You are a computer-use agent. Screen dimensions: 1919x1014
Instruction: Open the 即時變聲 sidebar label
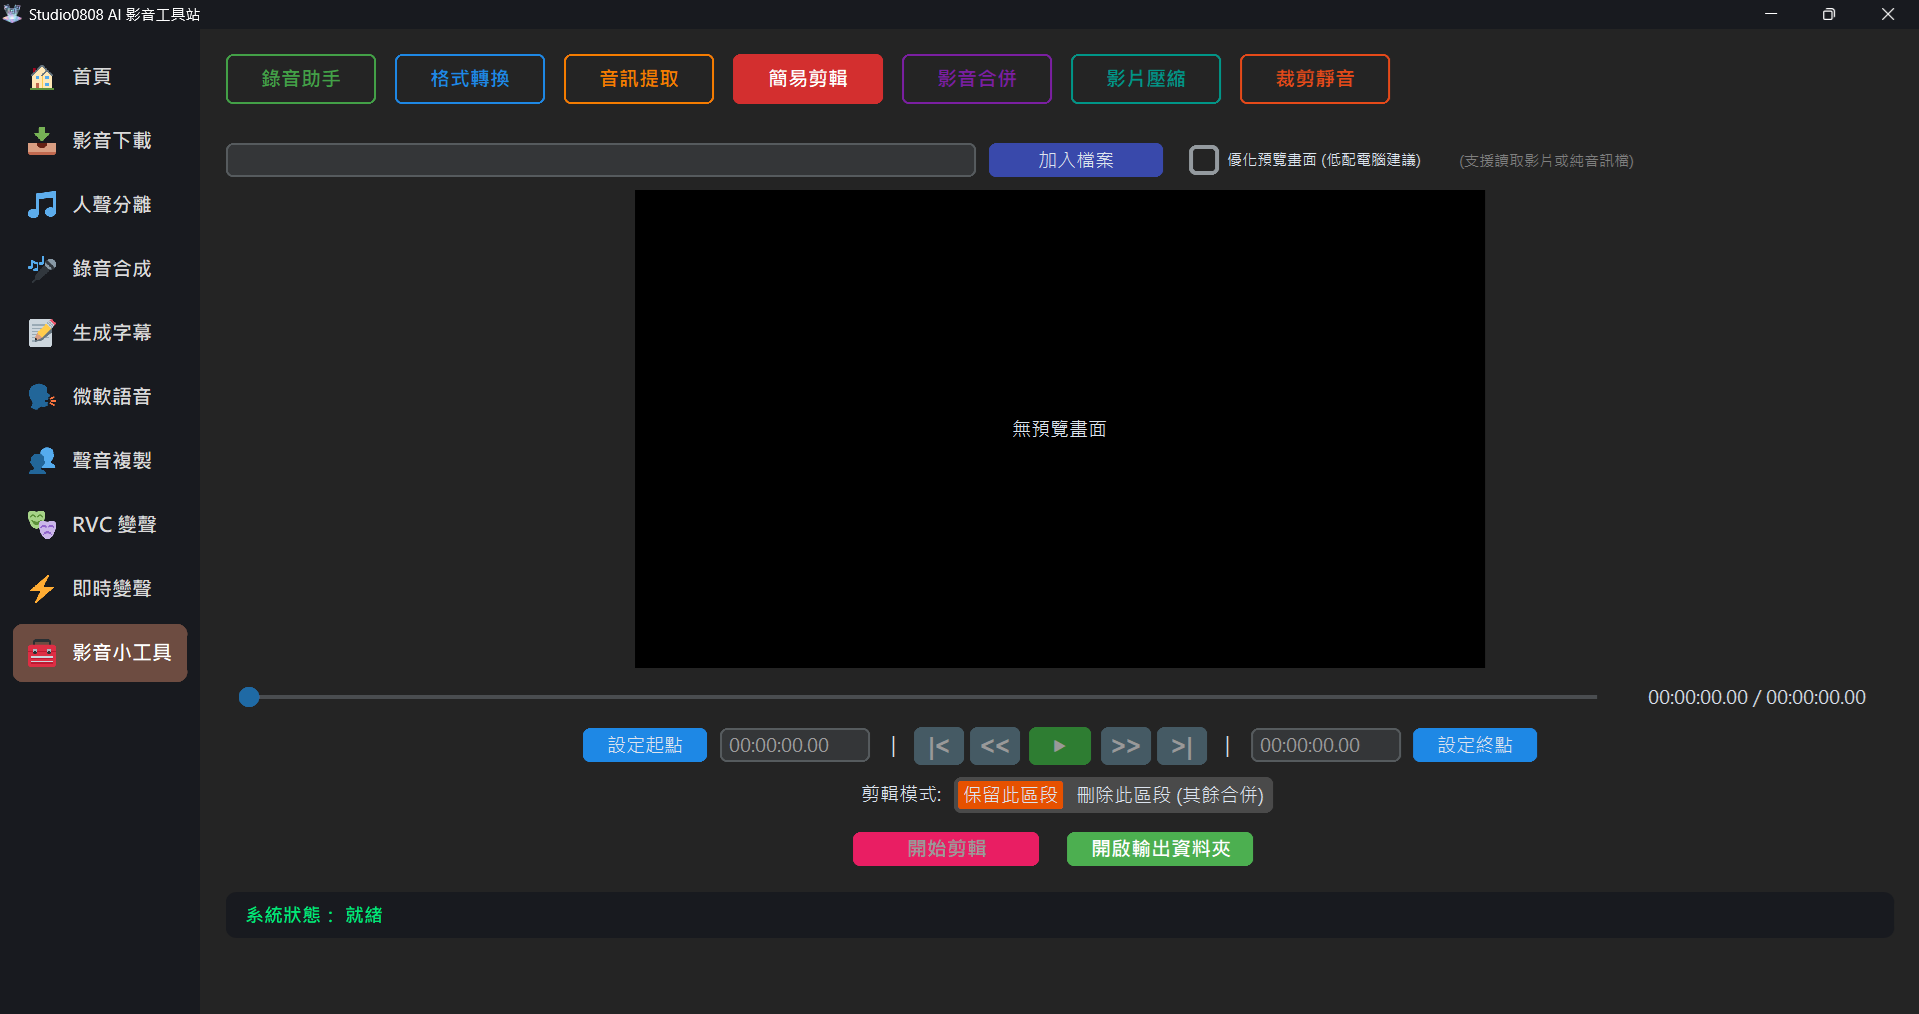112,589
